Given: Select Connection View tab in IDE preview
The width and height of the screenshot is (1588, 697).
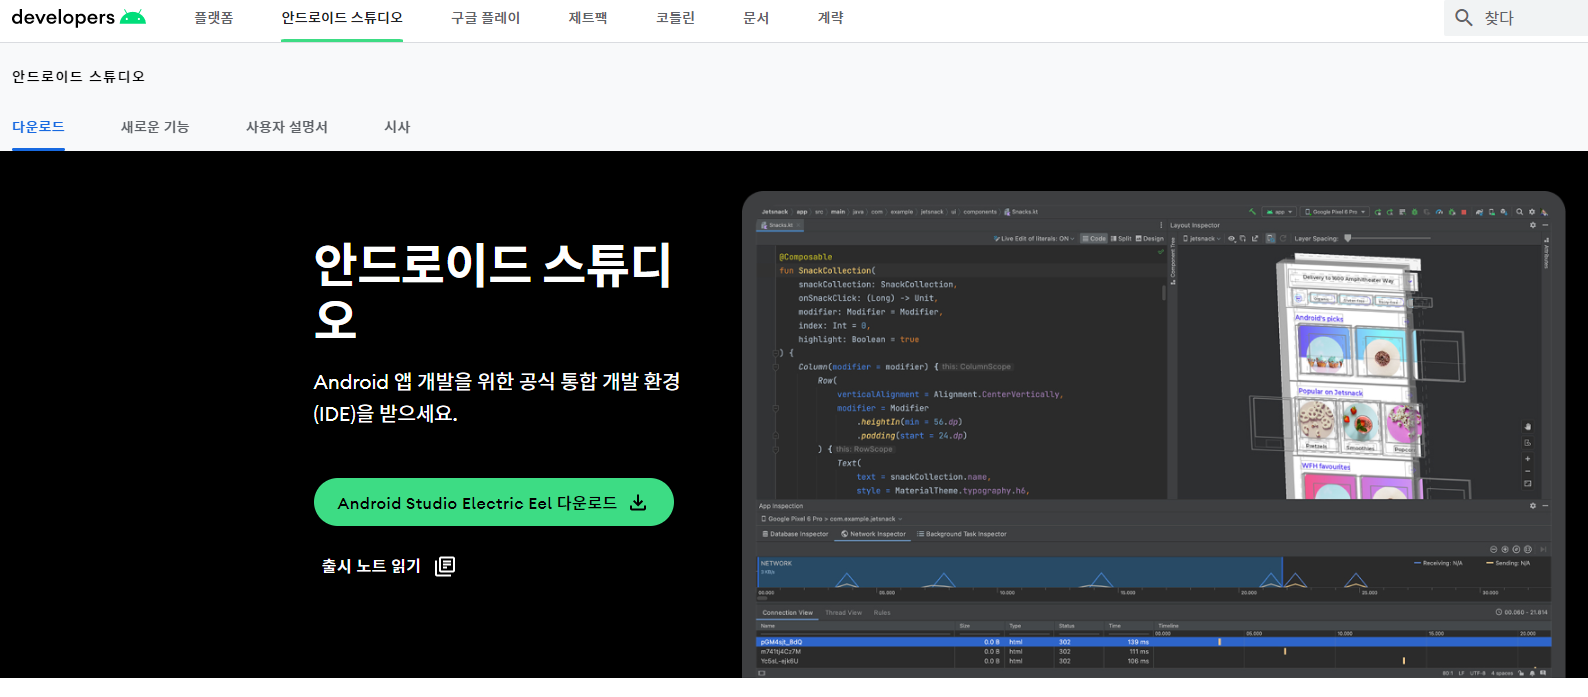Looking at the screenshot, I should (788, 613).
